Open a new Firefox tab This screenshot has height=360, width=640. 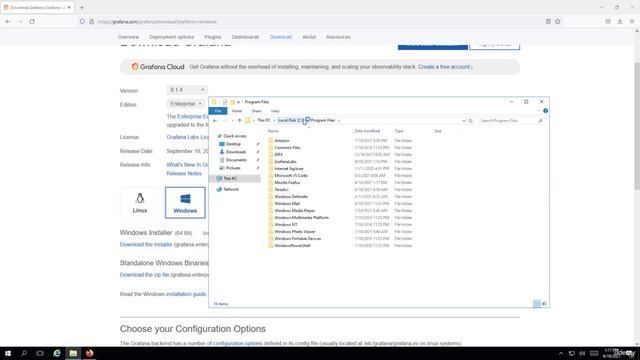(x=82, y=7)
